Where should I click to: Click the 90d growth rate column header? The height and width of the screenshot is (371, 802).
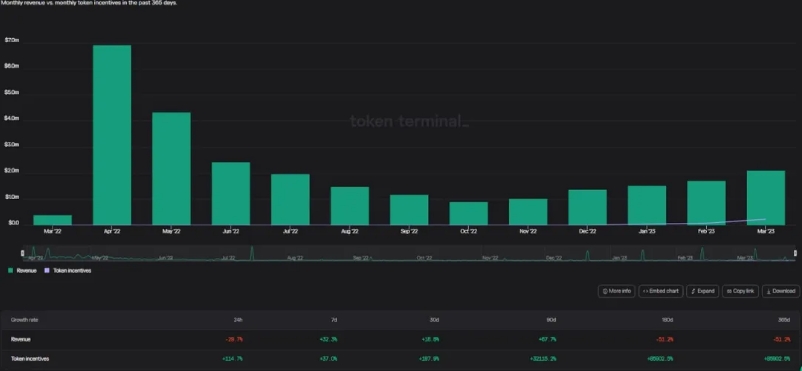pos(551,320)
